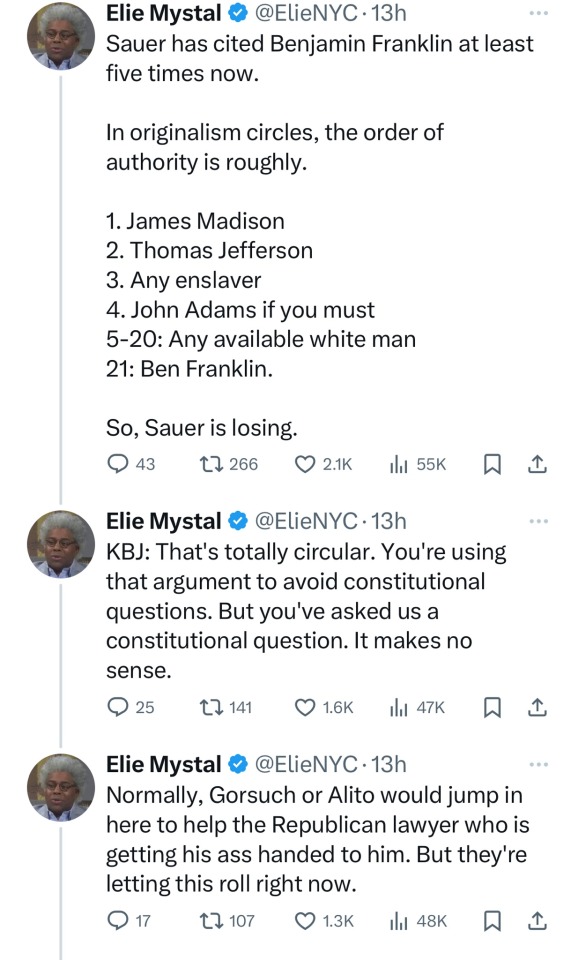Open @ElieNYC handle on KBJ tweet
The height and width of the screenshot is (960, 578).
(x=305, y=521)
